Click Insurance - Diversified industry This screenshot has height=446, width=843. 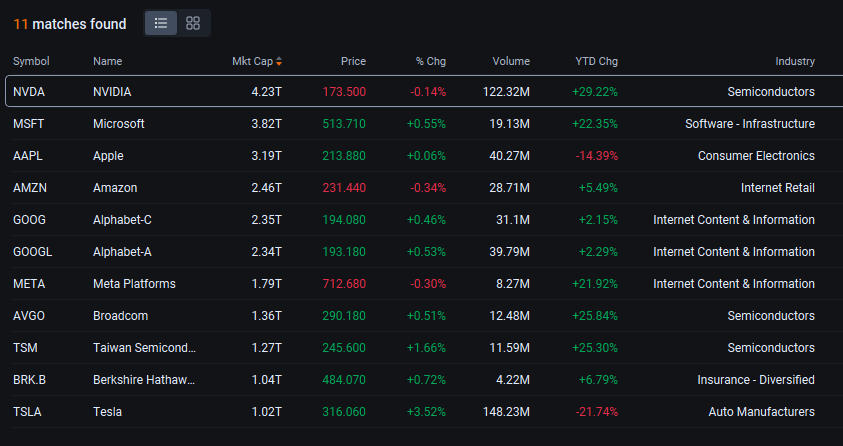[x=756, y=380]
